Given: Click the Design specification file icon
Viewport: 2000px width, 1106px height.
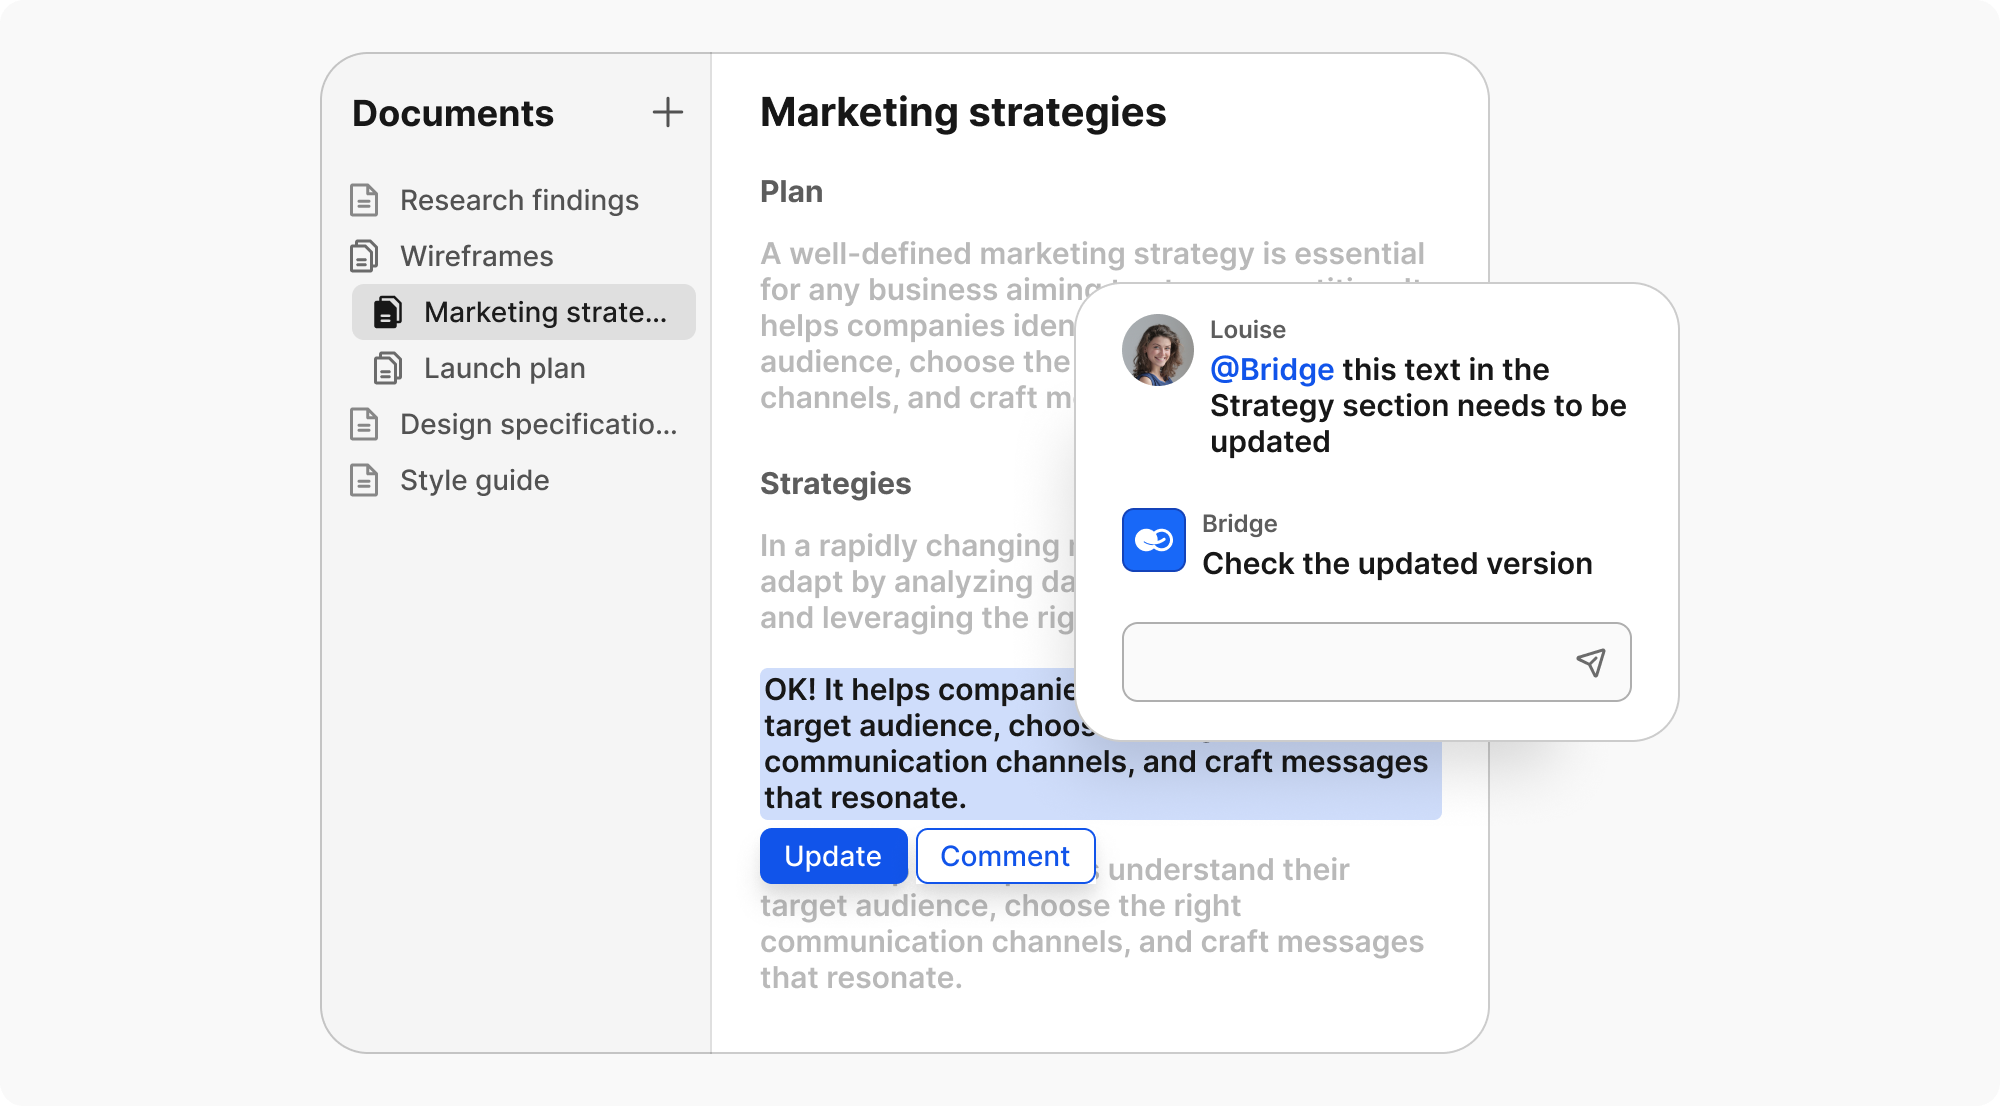Looking at the screenshot, I should (364, 424).
